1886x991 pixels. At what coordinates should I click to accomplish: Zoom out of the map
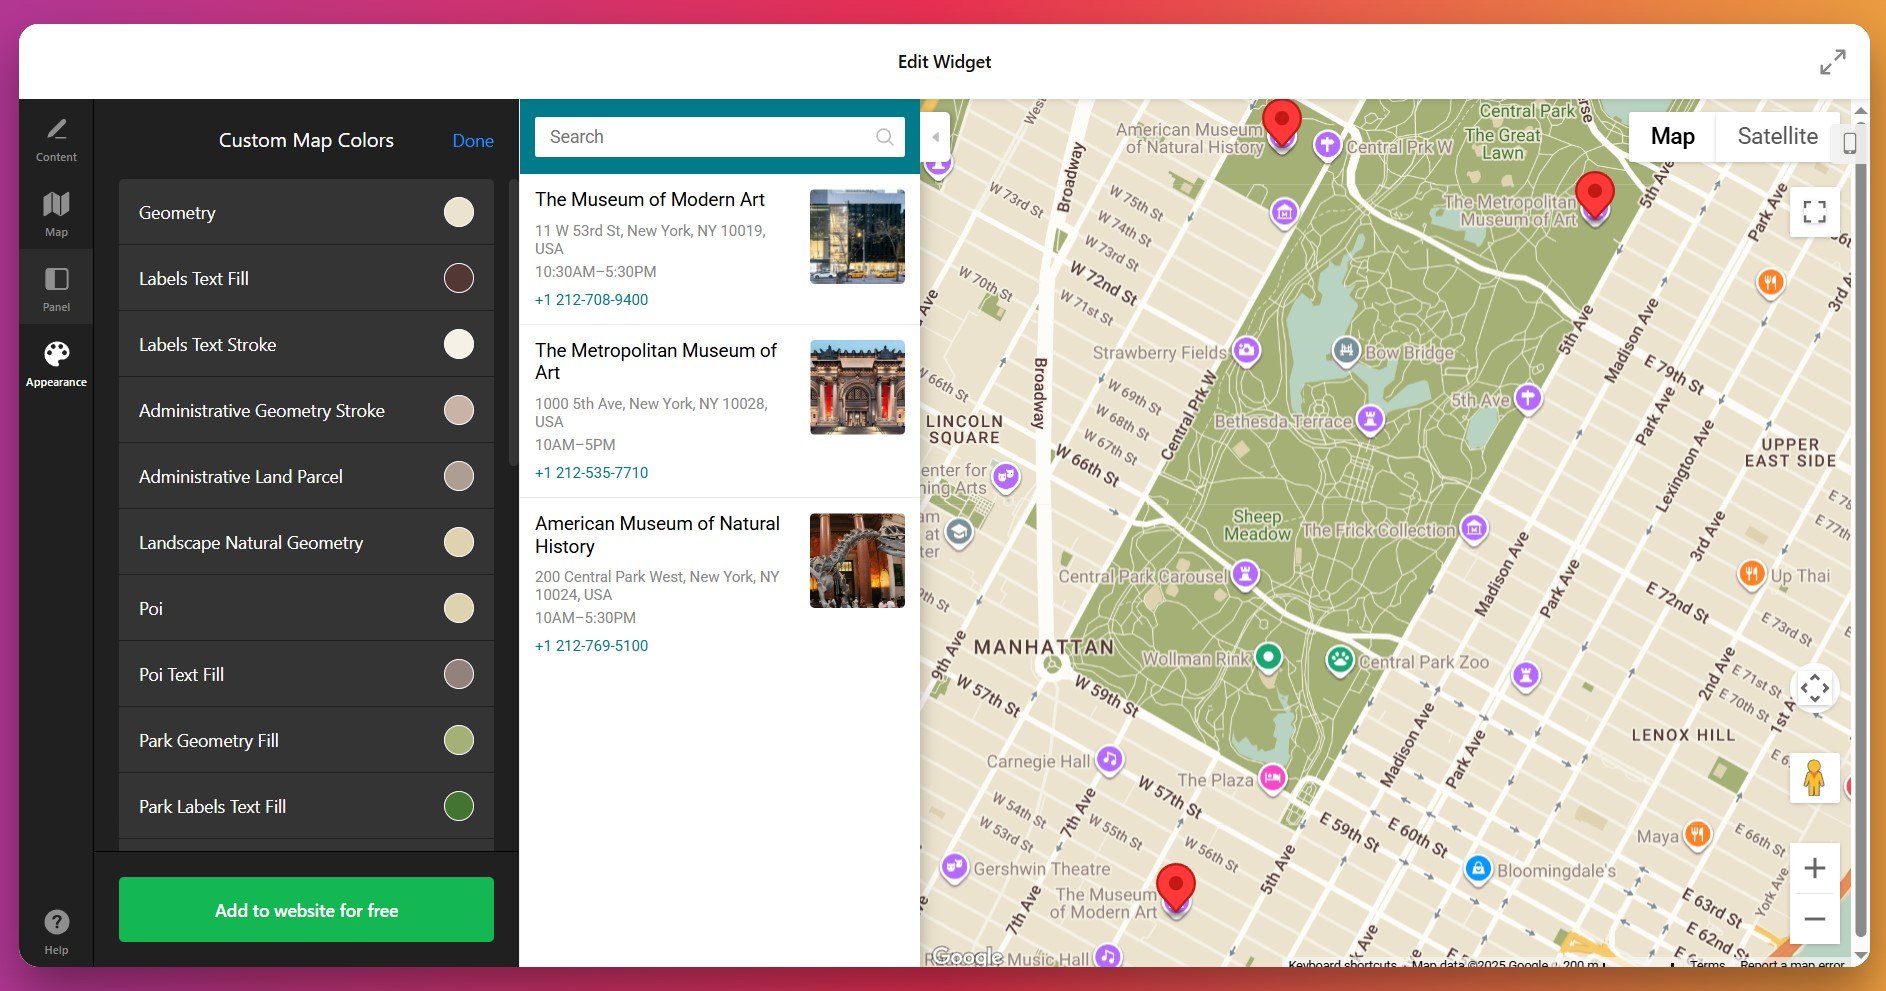(1814, 918)
